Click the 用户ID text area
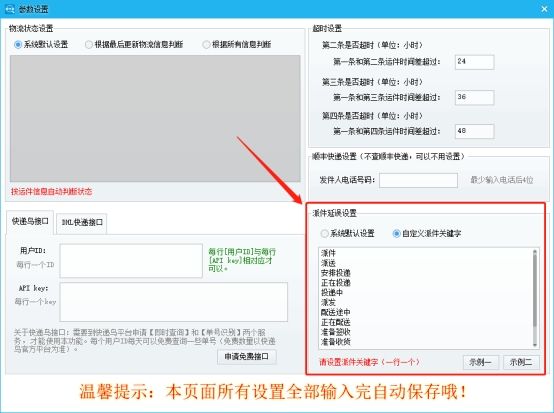Screen dimensions: 554x413 click(x=131, y=261)
